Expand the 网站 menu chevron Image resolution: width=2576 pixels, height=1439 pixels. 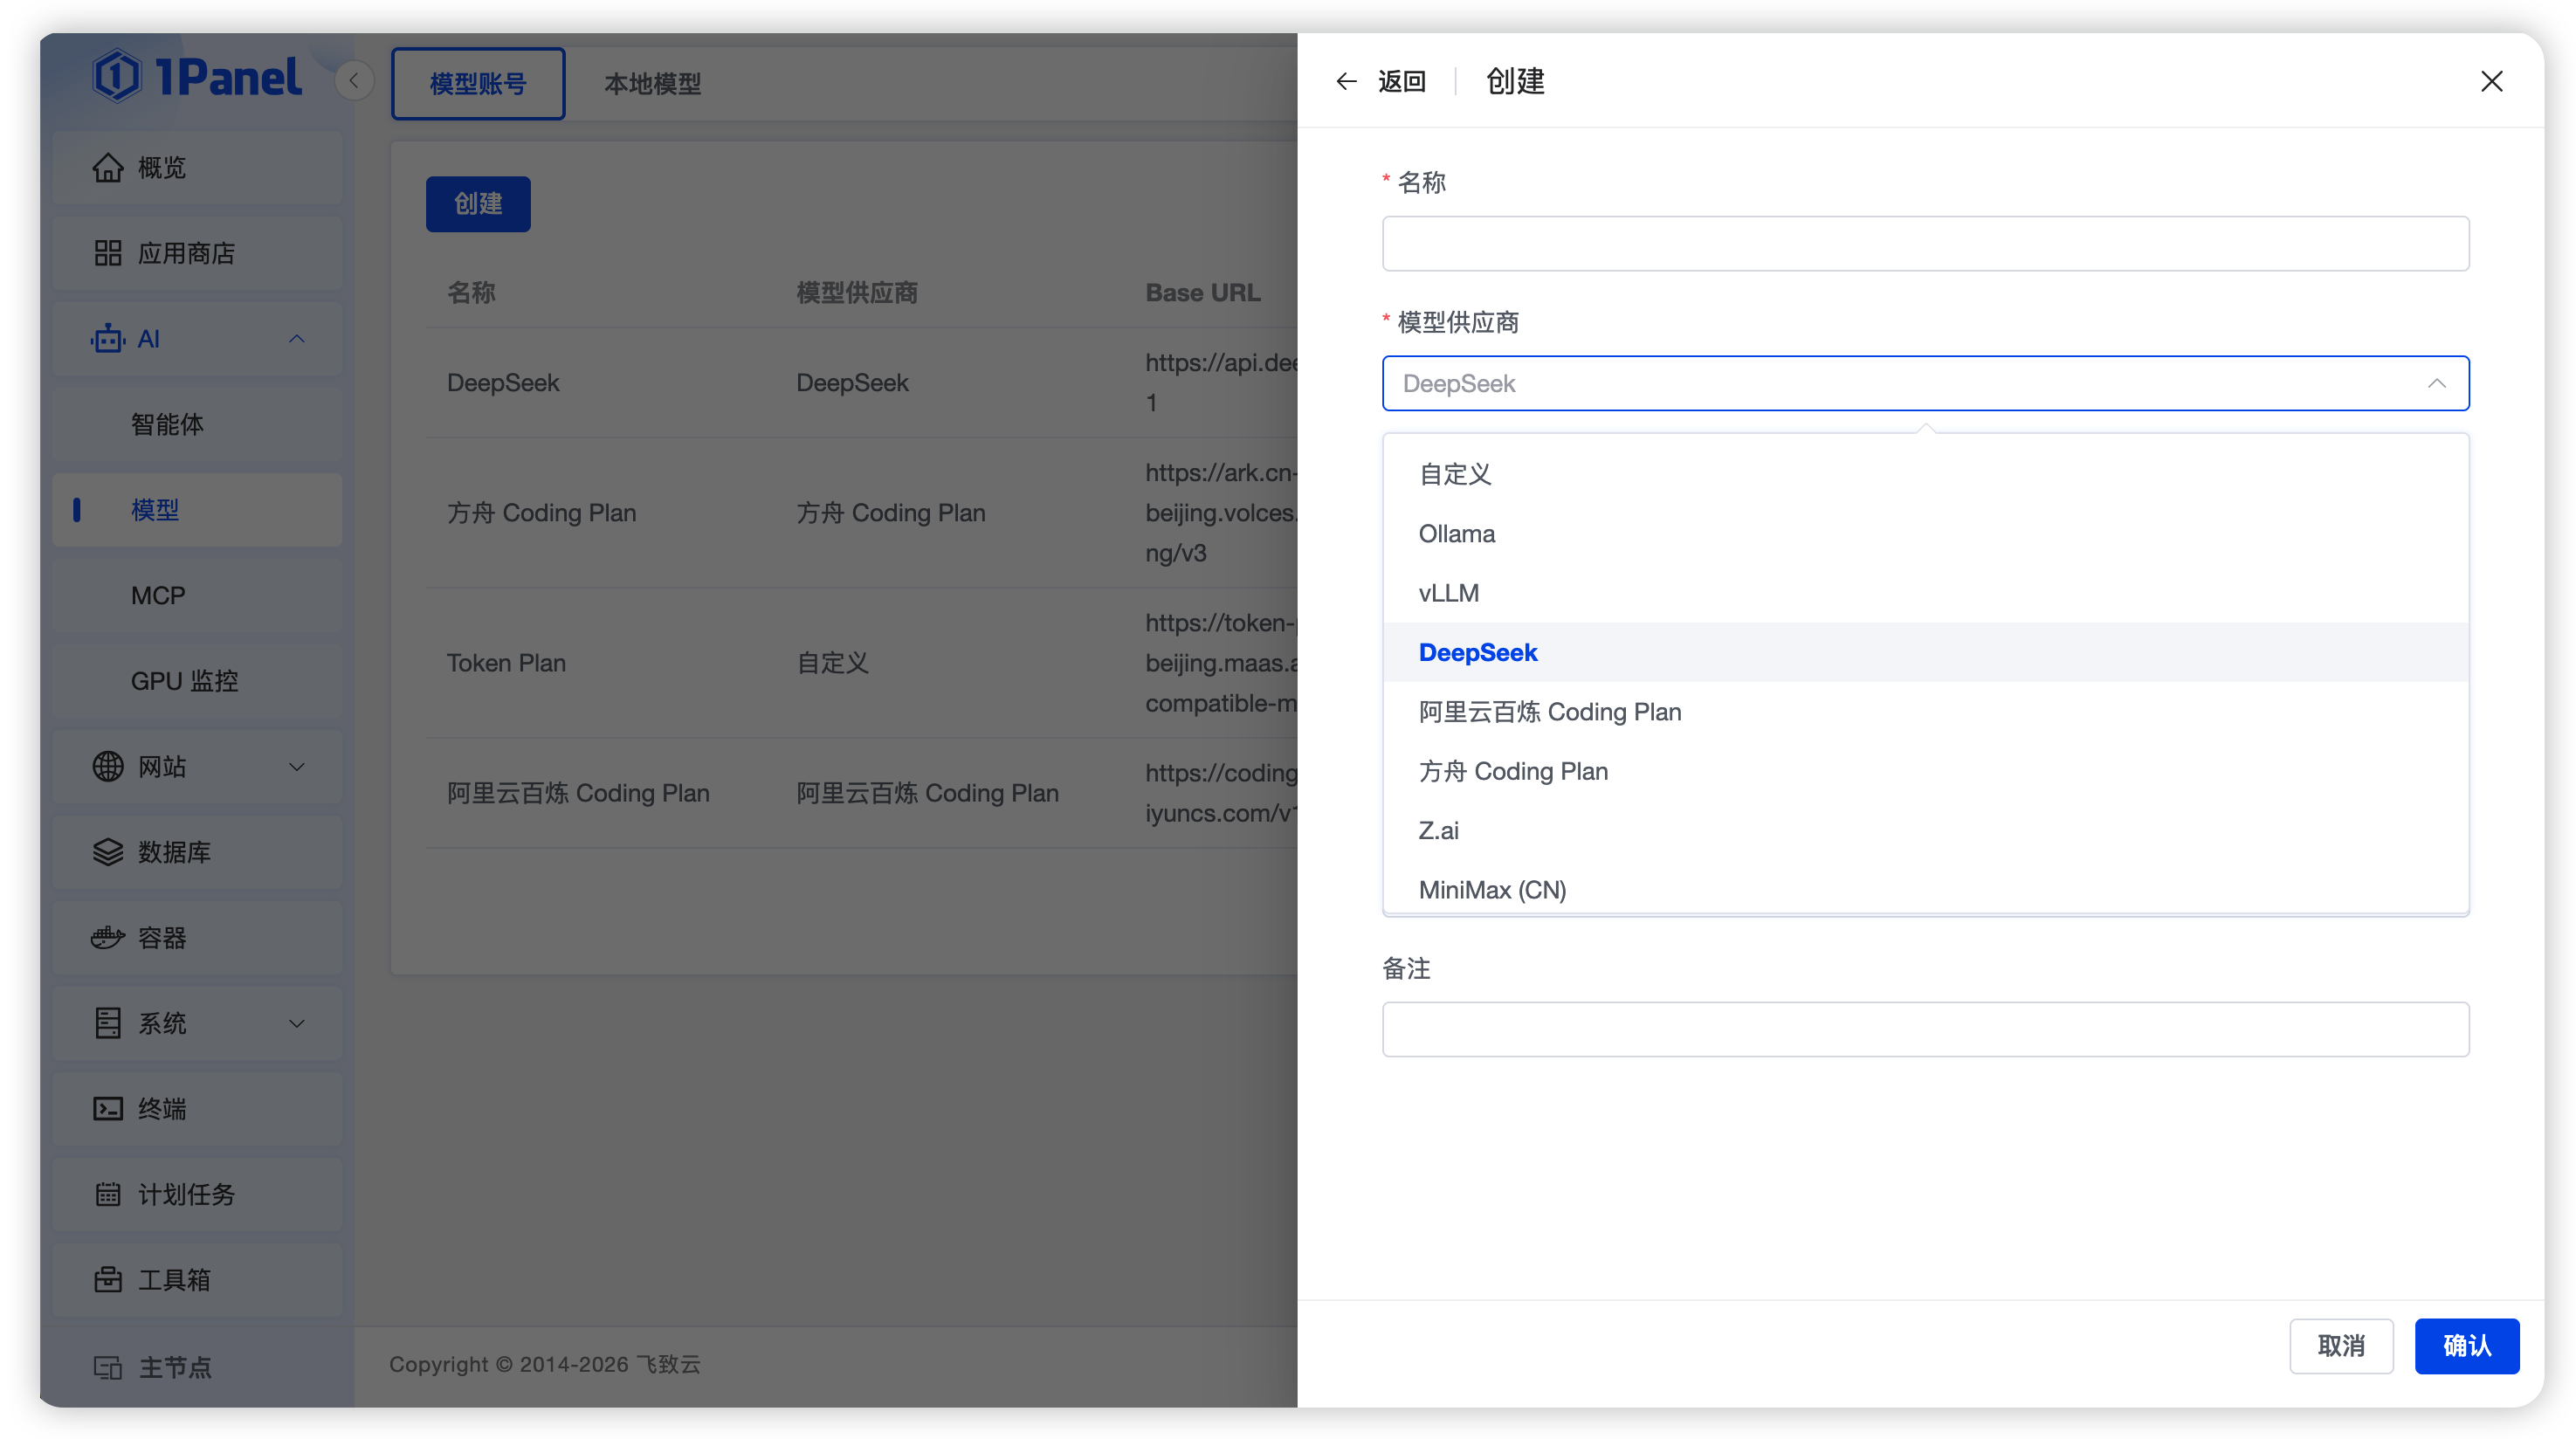click(297, 767)
